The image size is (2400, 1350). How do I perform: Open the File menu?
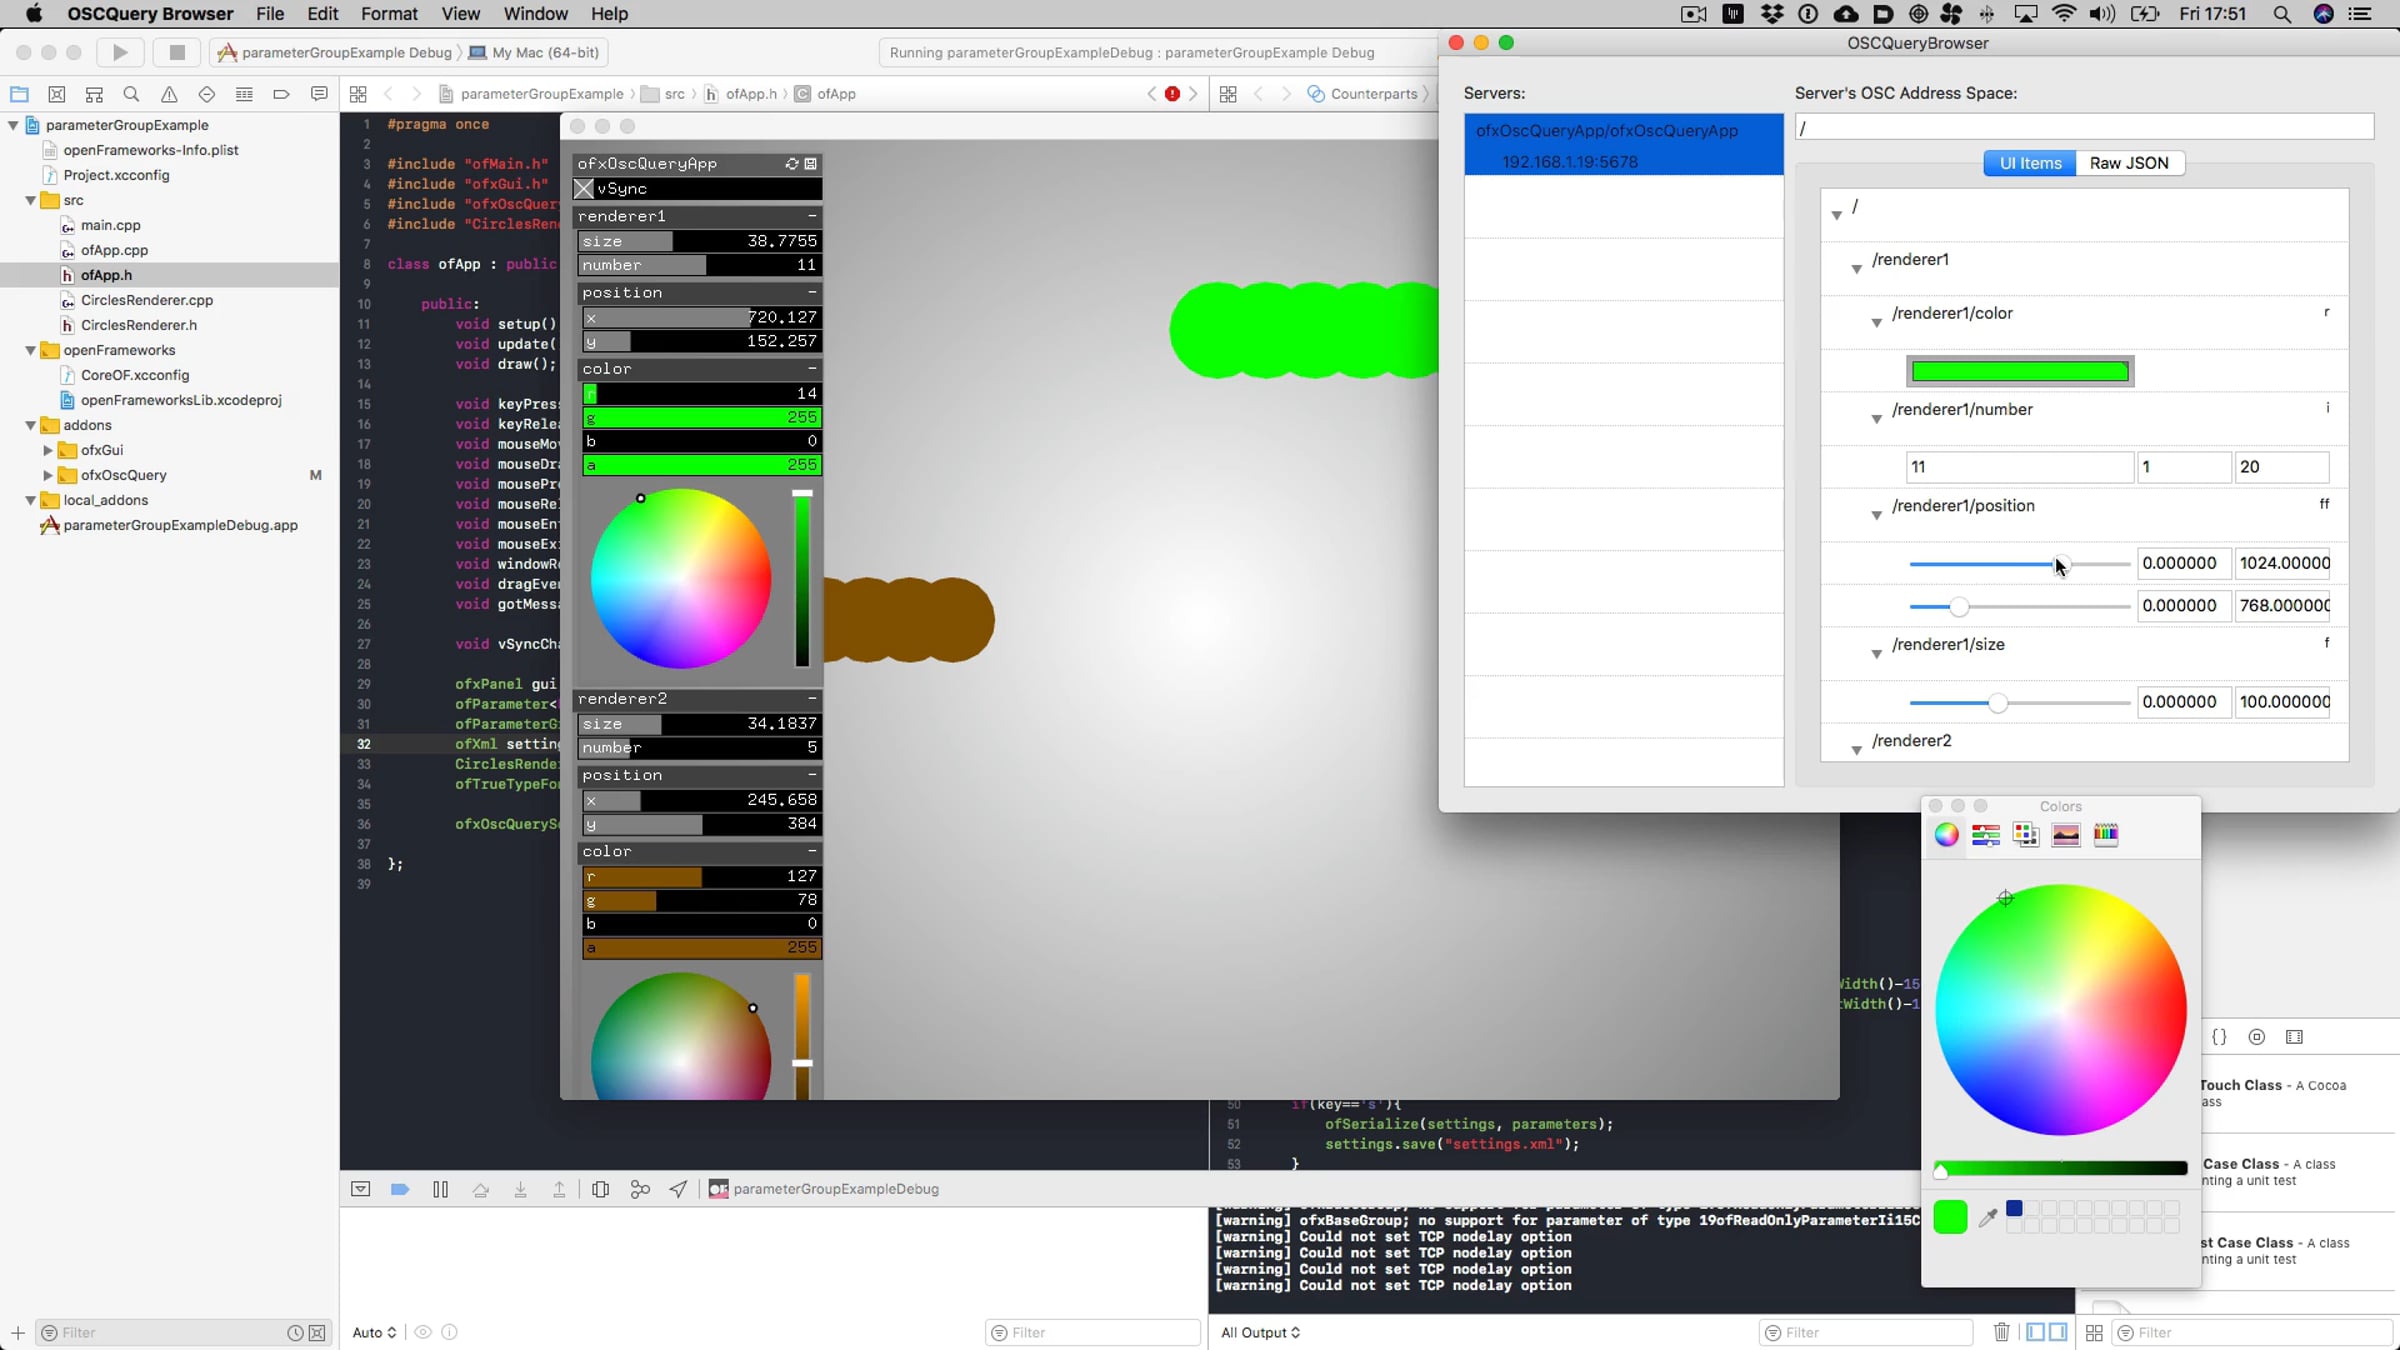coord(270,14)
